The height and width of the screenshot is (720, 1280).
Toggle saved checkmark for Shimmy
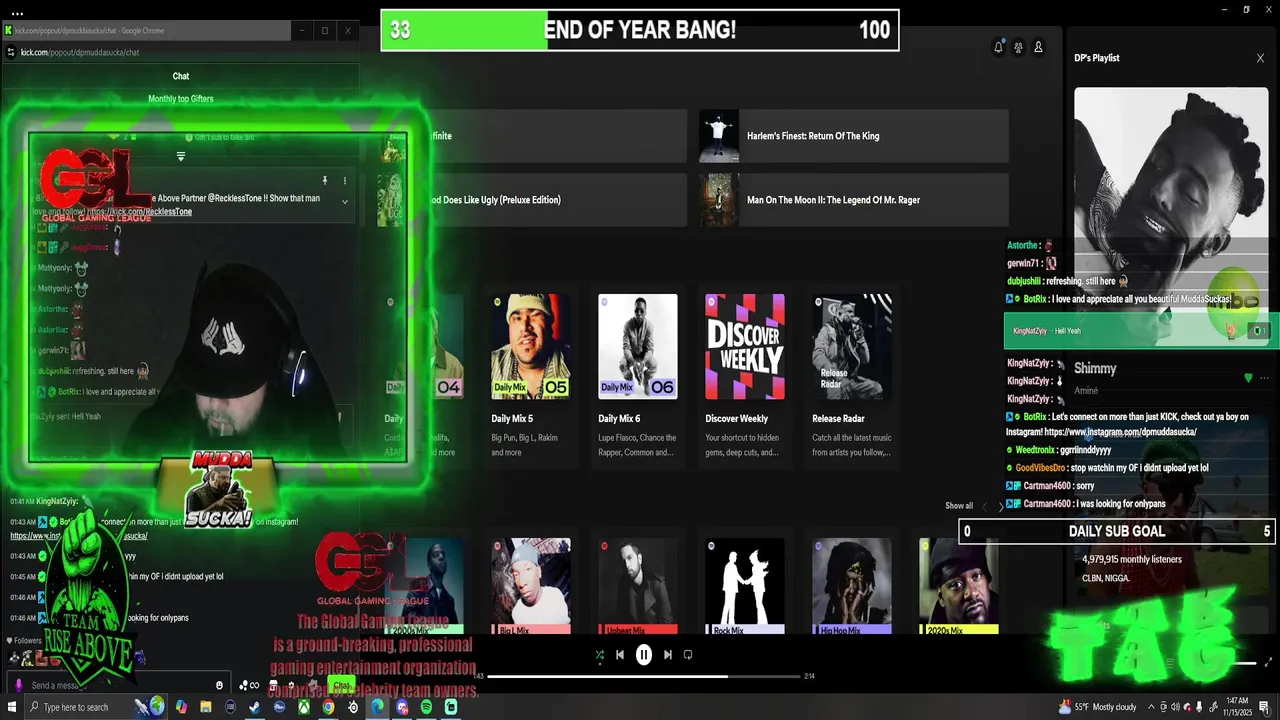point(1248,378)
